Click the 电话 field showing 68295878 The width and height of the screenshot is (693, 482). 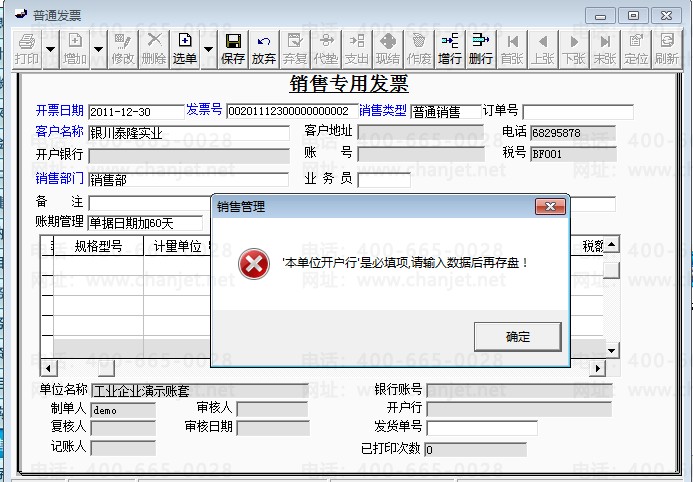(x=573, y=133)
